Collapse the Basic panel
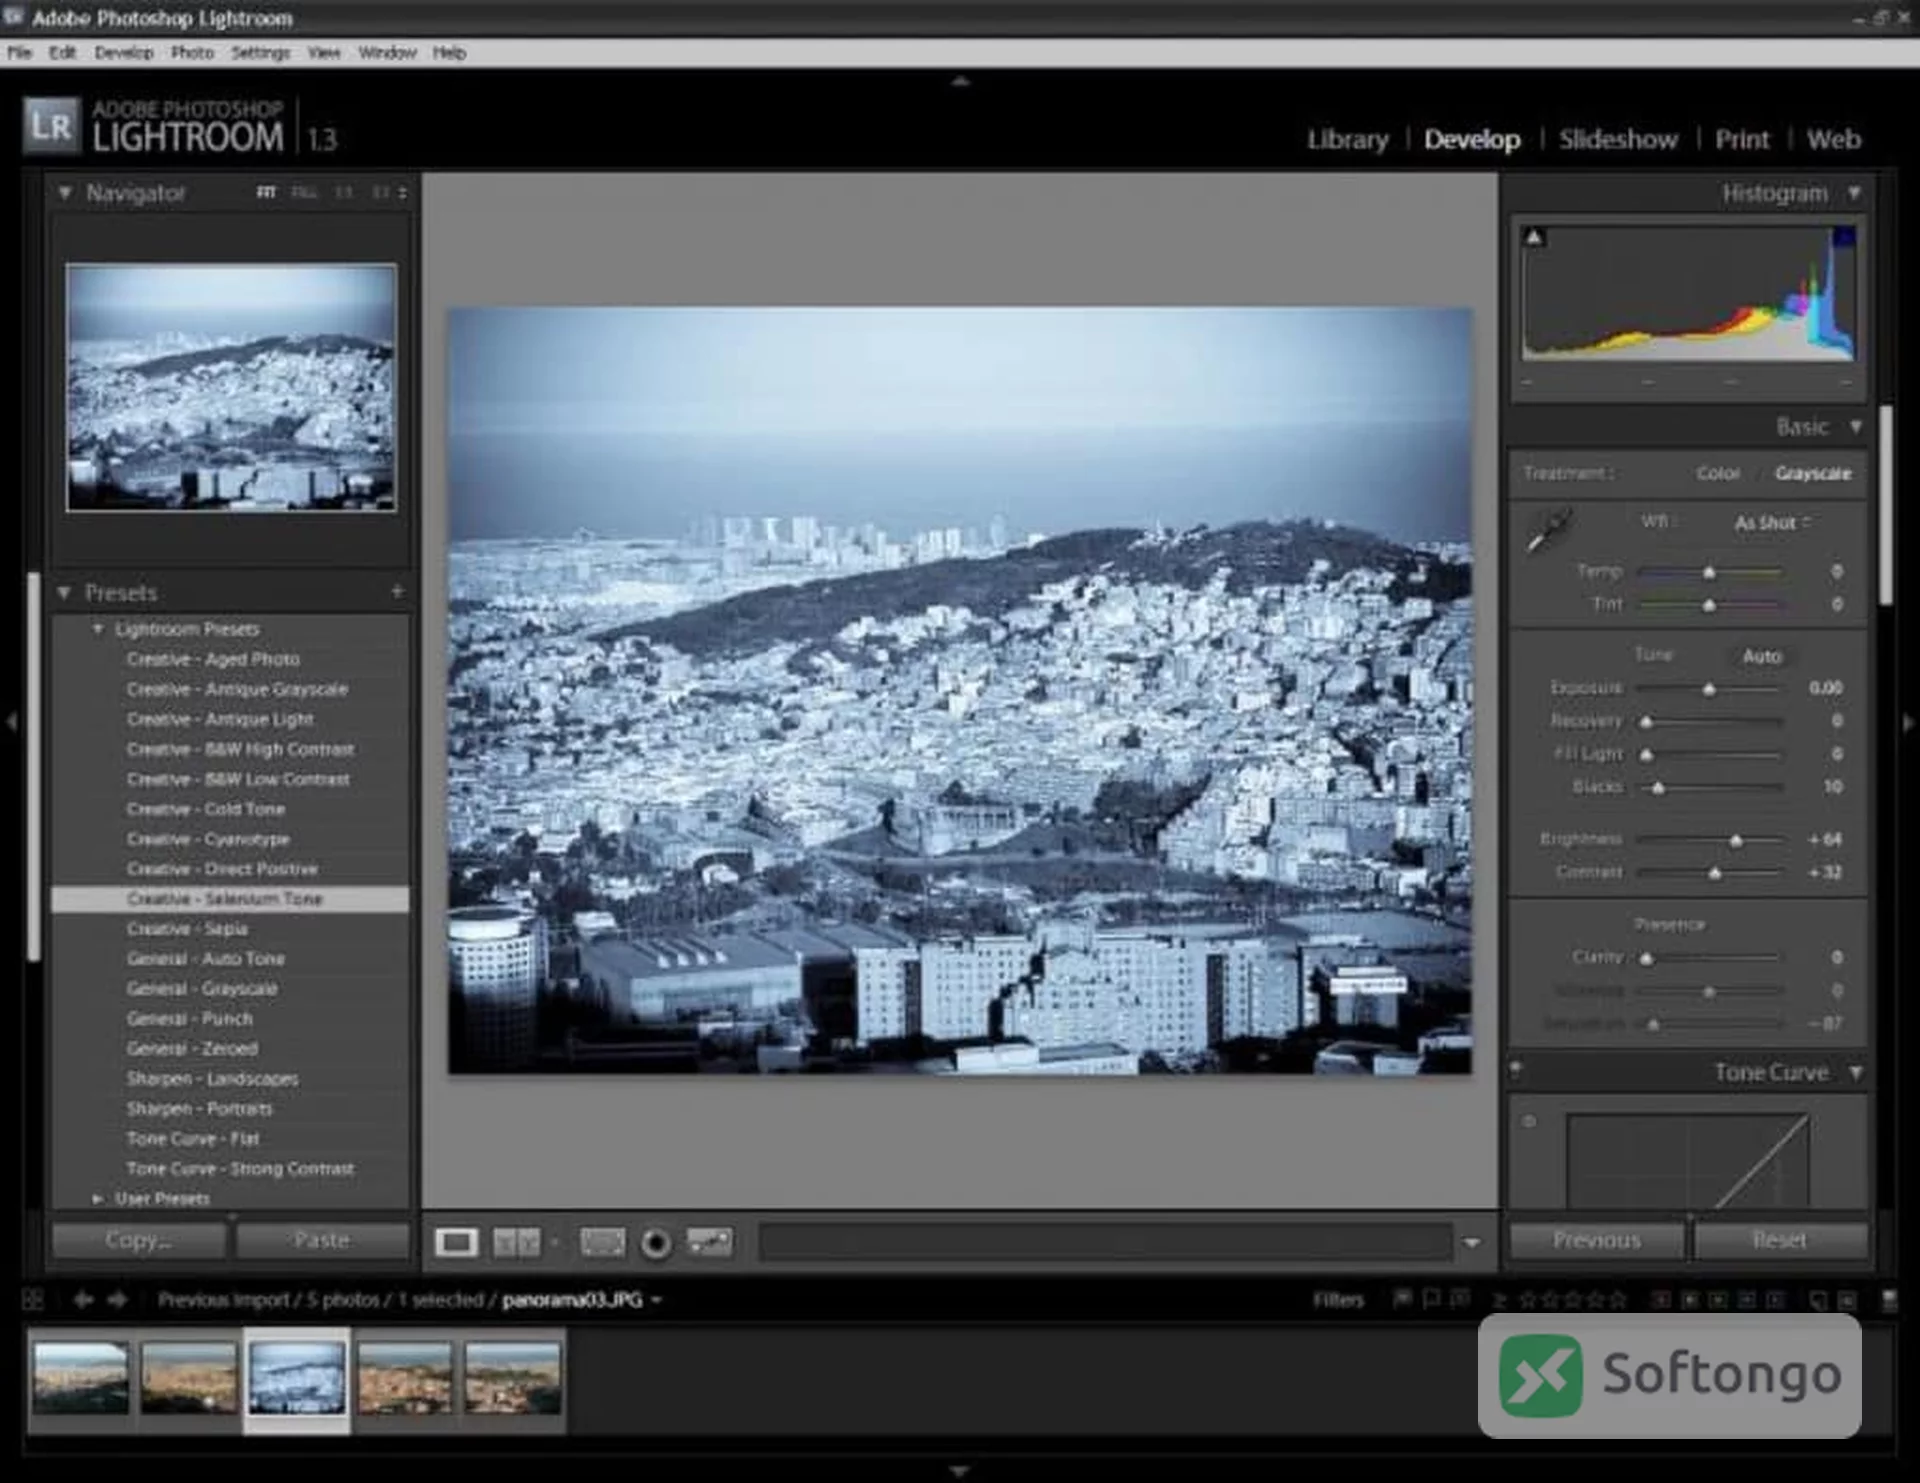The image size is (1920, 1483). click(x=1856, y=427)
